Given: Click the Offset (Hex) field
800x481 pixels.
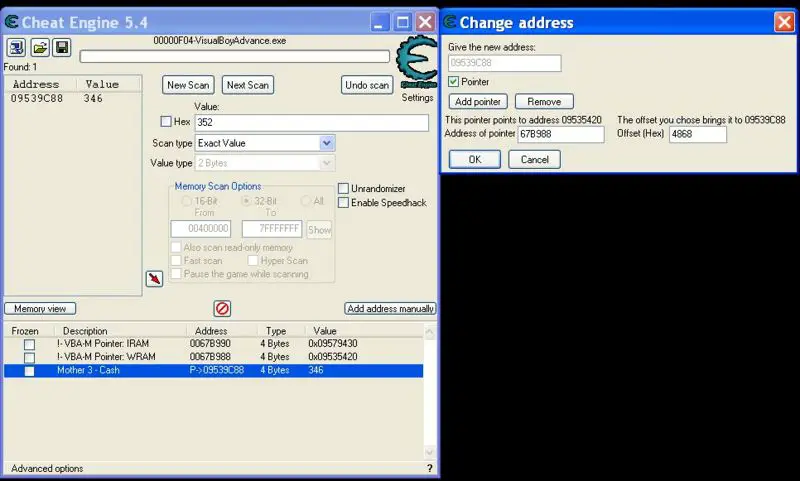Looking at the screenshot, I should [698, 134].
